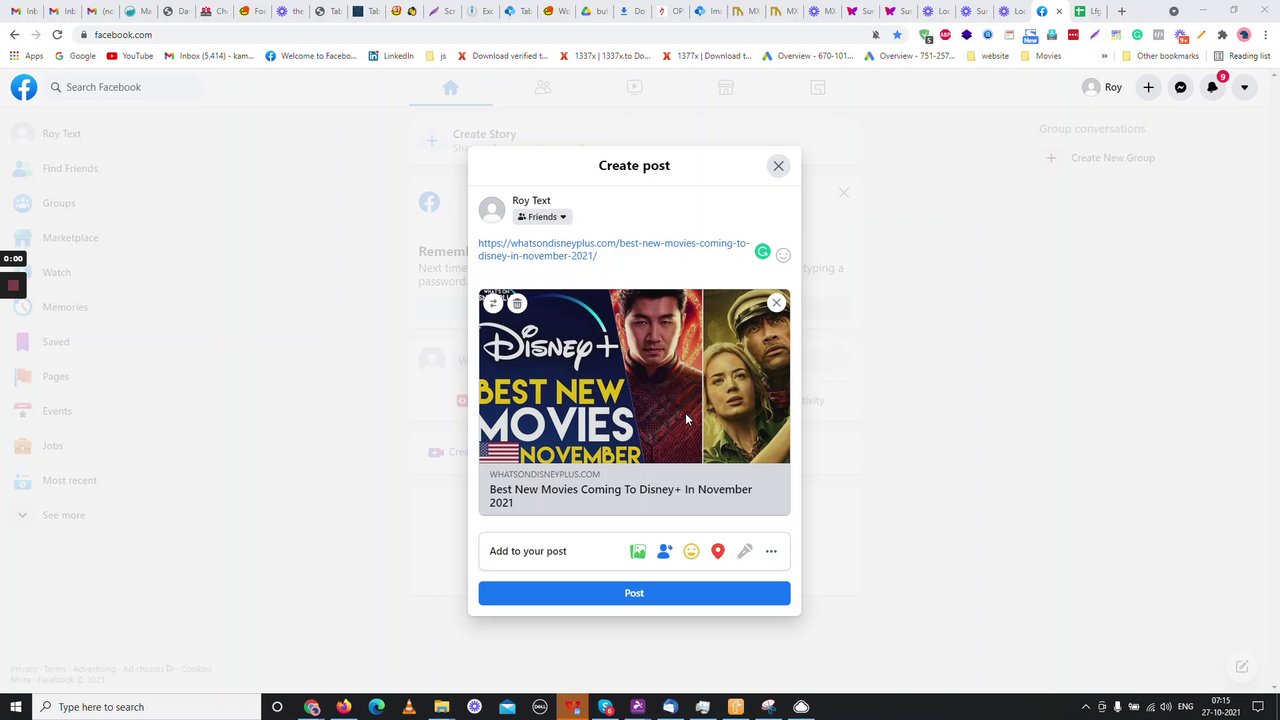Click the Tag people icon
The width and height of the screenshot is (1280, 720).
click(x=665, y=551)
